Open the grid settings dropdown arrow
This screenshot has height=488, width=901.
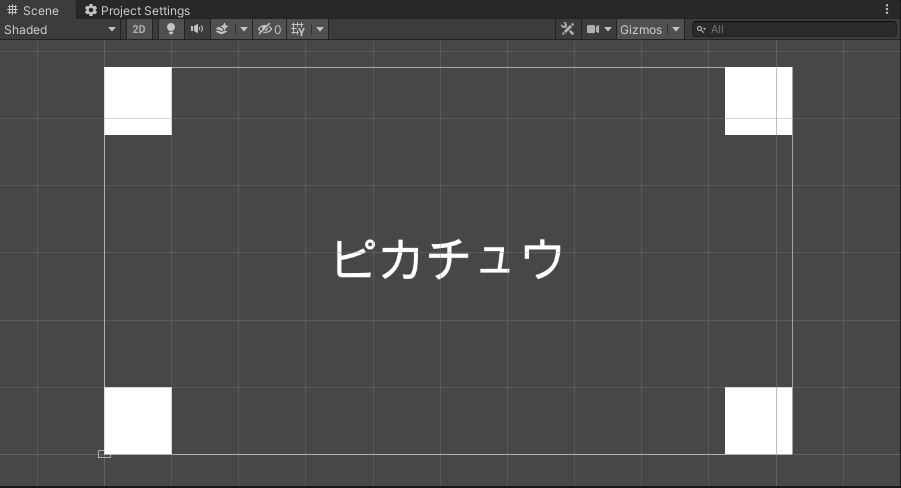click(320, 29)
